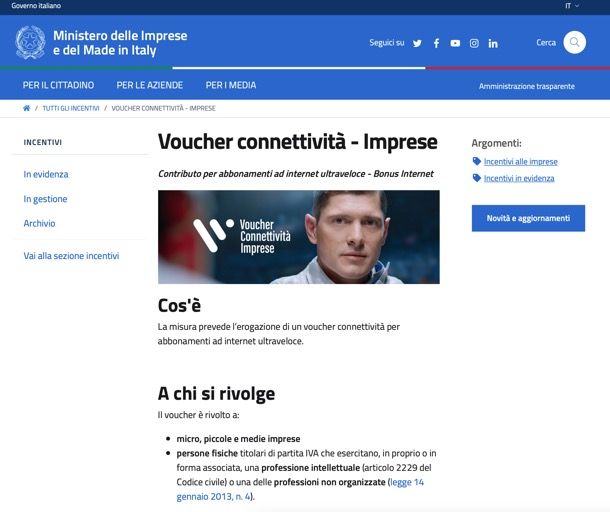610x512 pixels.
Task: Go to TUTTI GLI INCENTIVI breadcrumb
Action: tap(71, 108)
